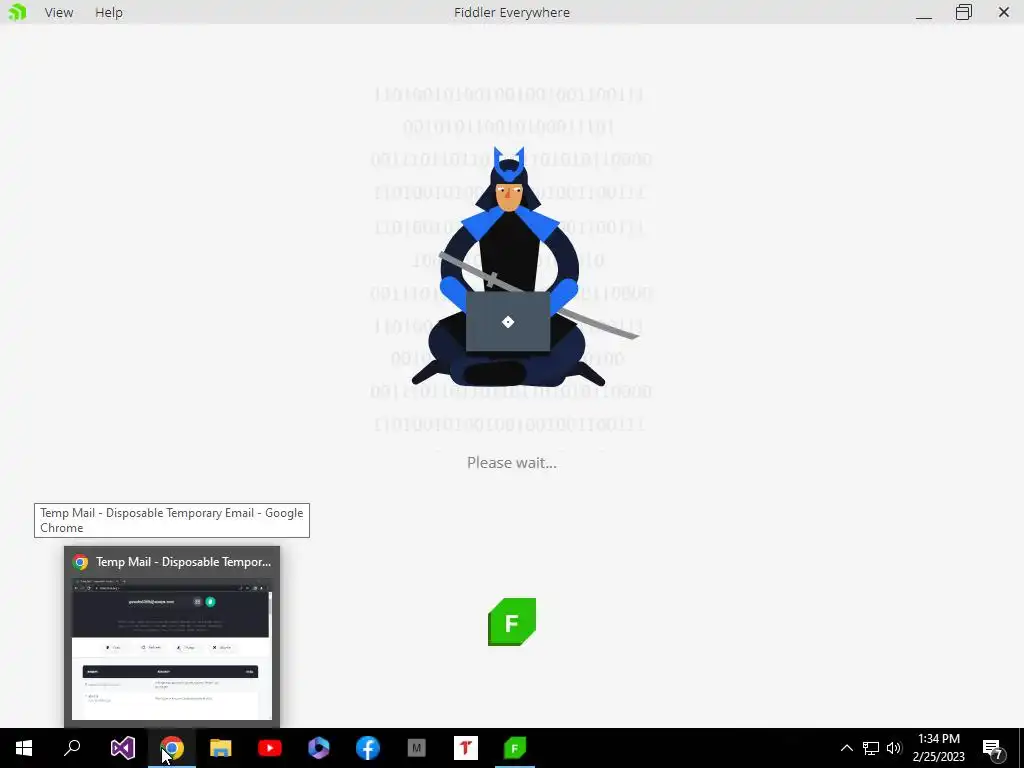Viewport: 1024px width, 768px height.
Task: Open the clock showing 1:34 PM
Action: [938, 748]
